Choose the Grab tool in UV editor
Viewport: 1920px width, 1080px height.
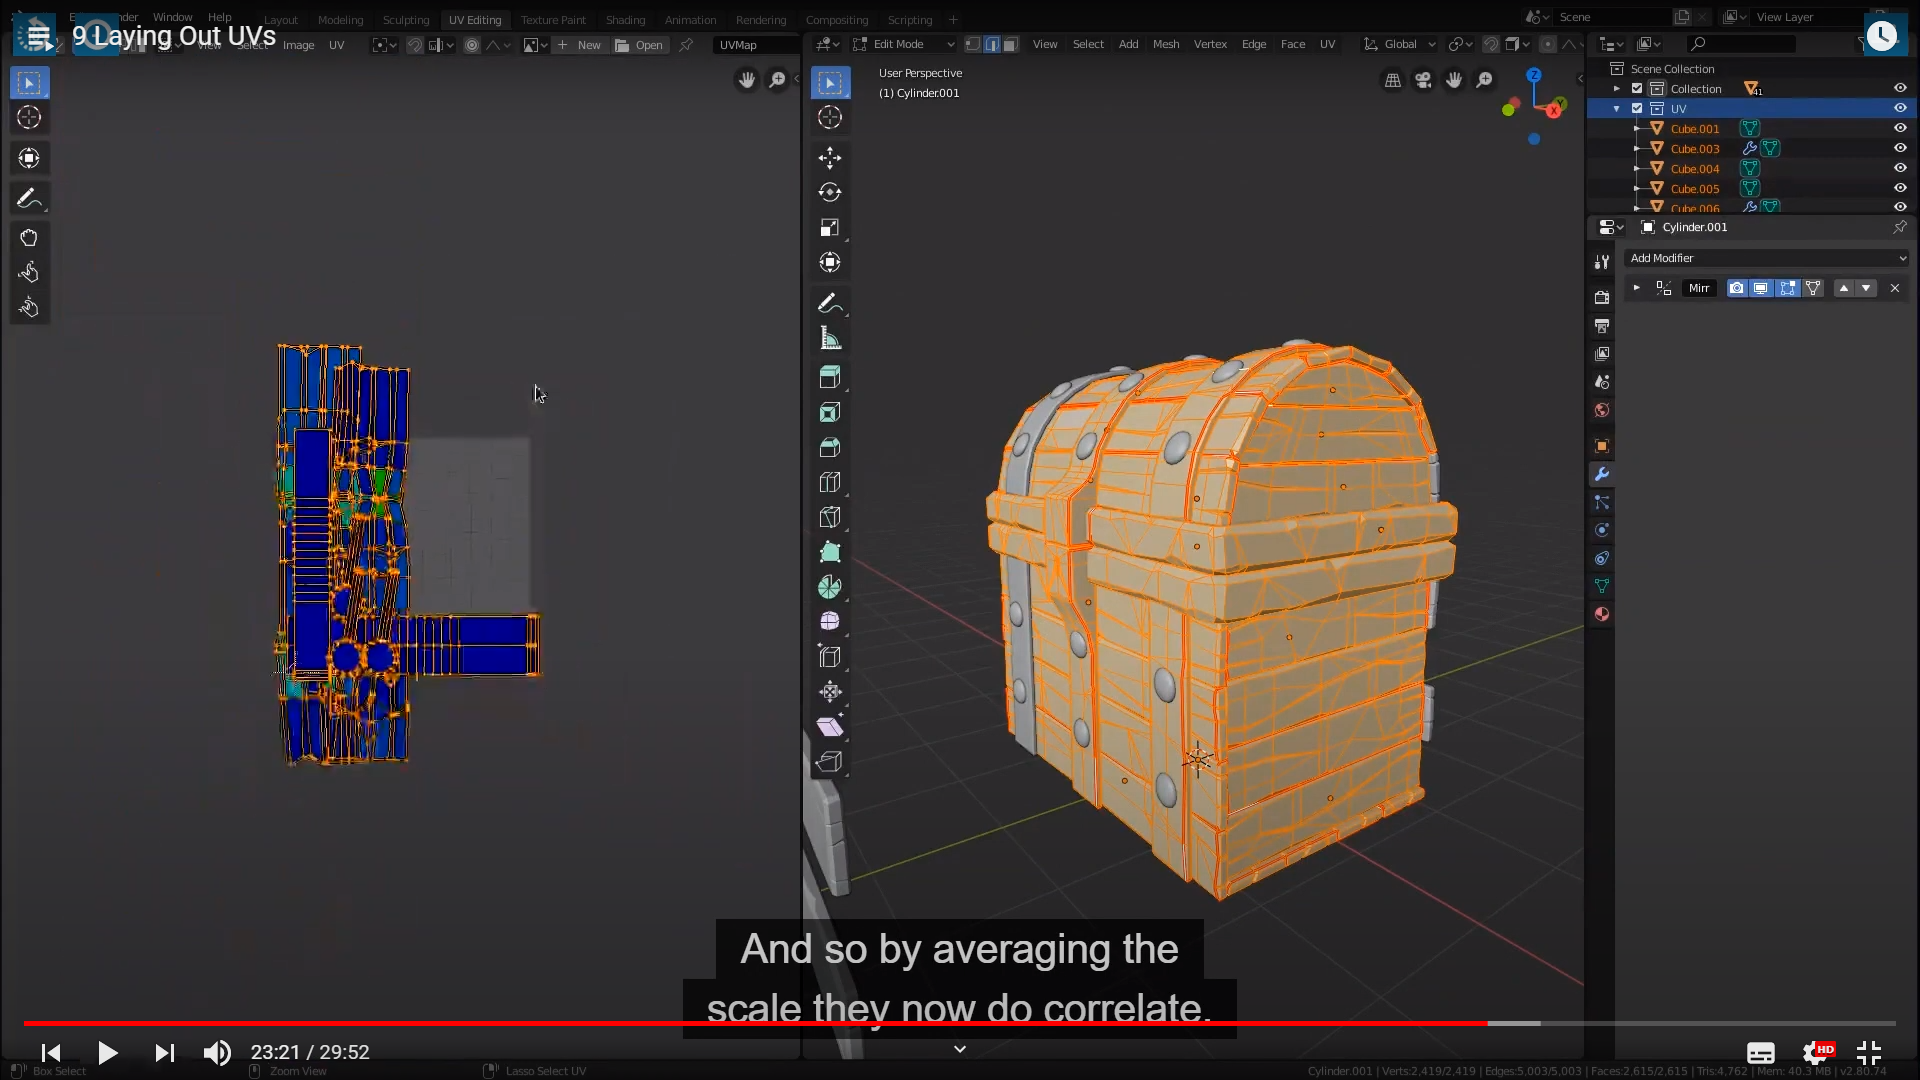click(29, 238)
